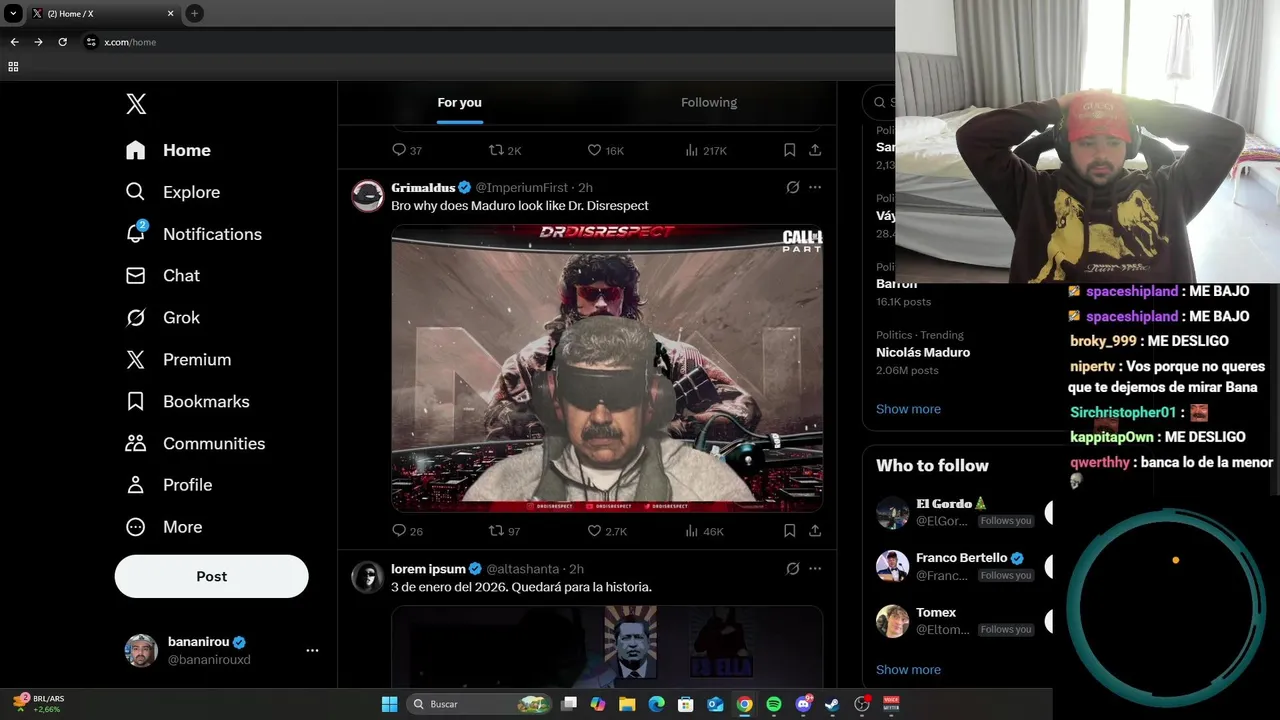Screen dimensions: 1280x720
Task: Open Notifications with the unread badge
Action: [x=193, y=234]
